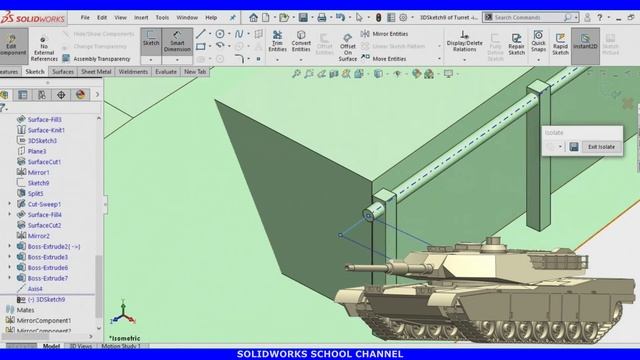Switch to the Evaluate tab
This screenshot has width=640, height=360.
pos(166,72)
